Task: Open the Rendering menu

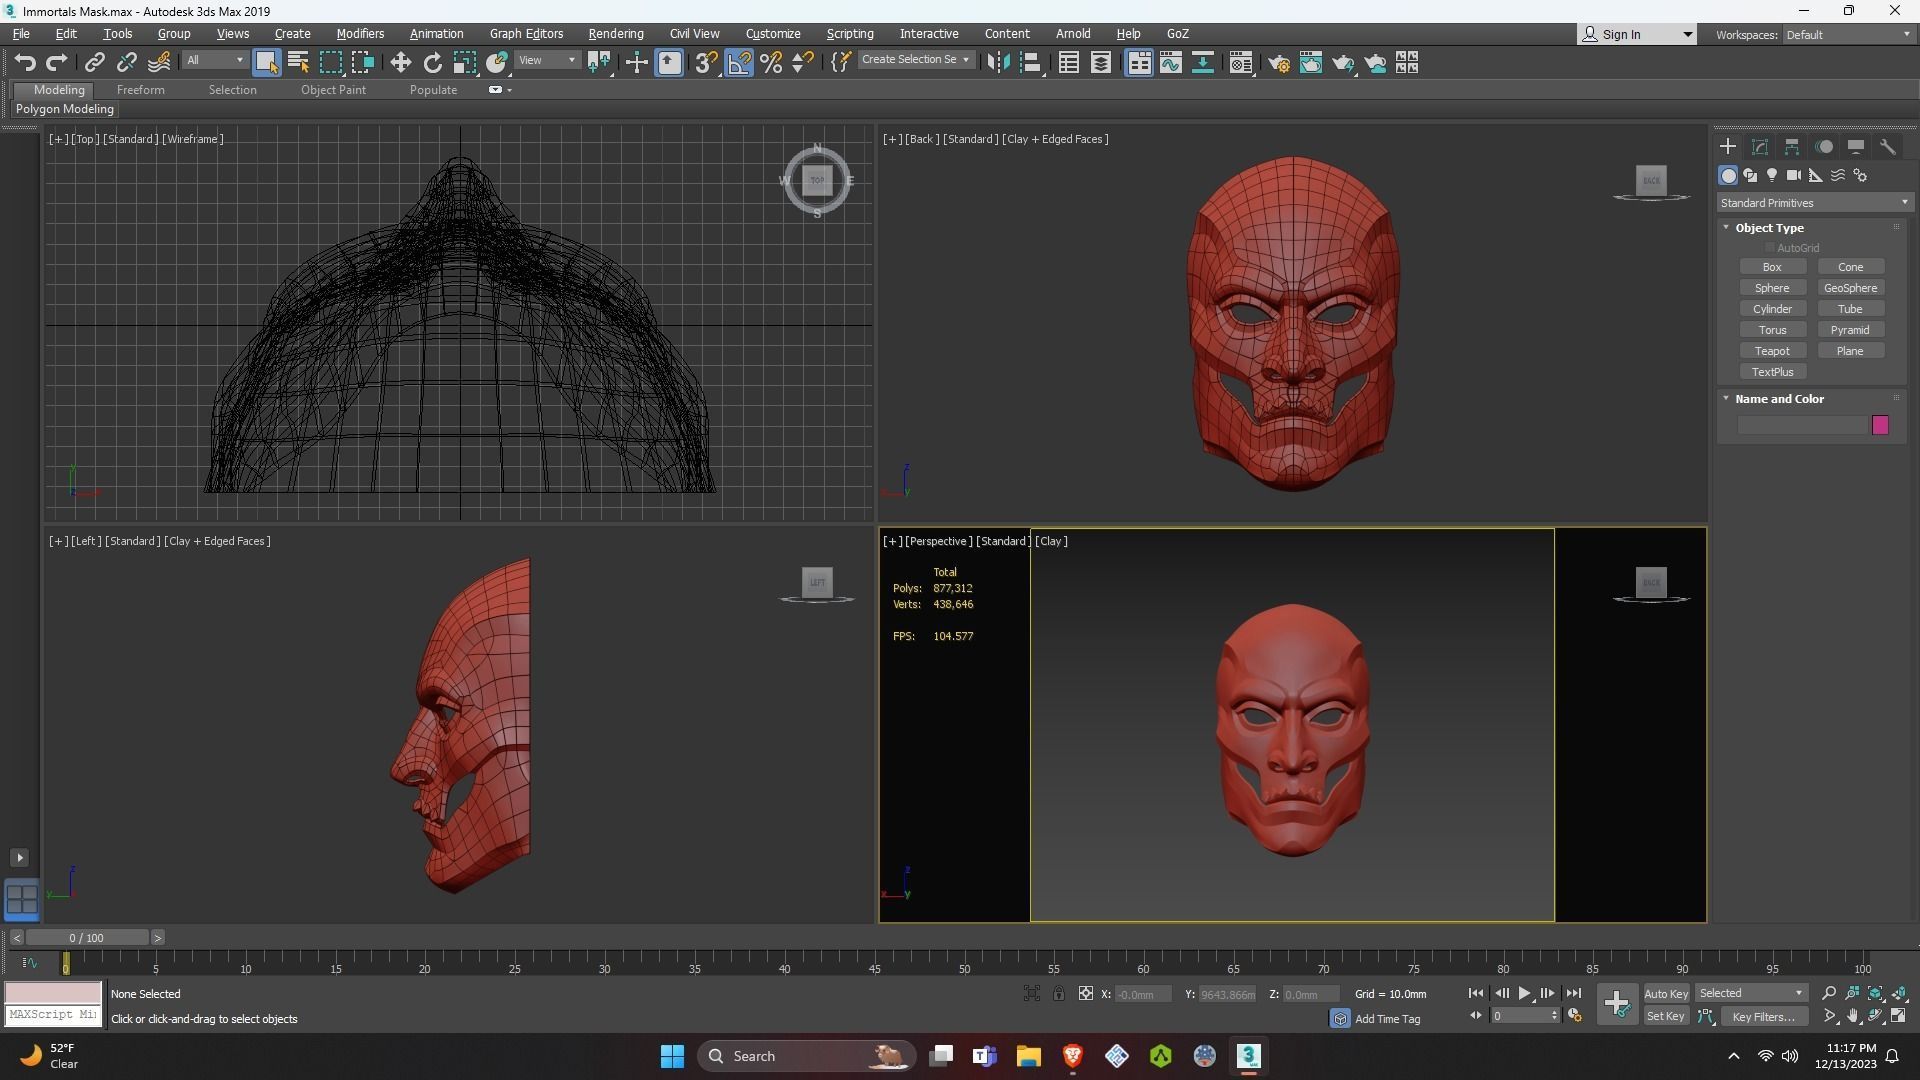Action: coord(616,34)
